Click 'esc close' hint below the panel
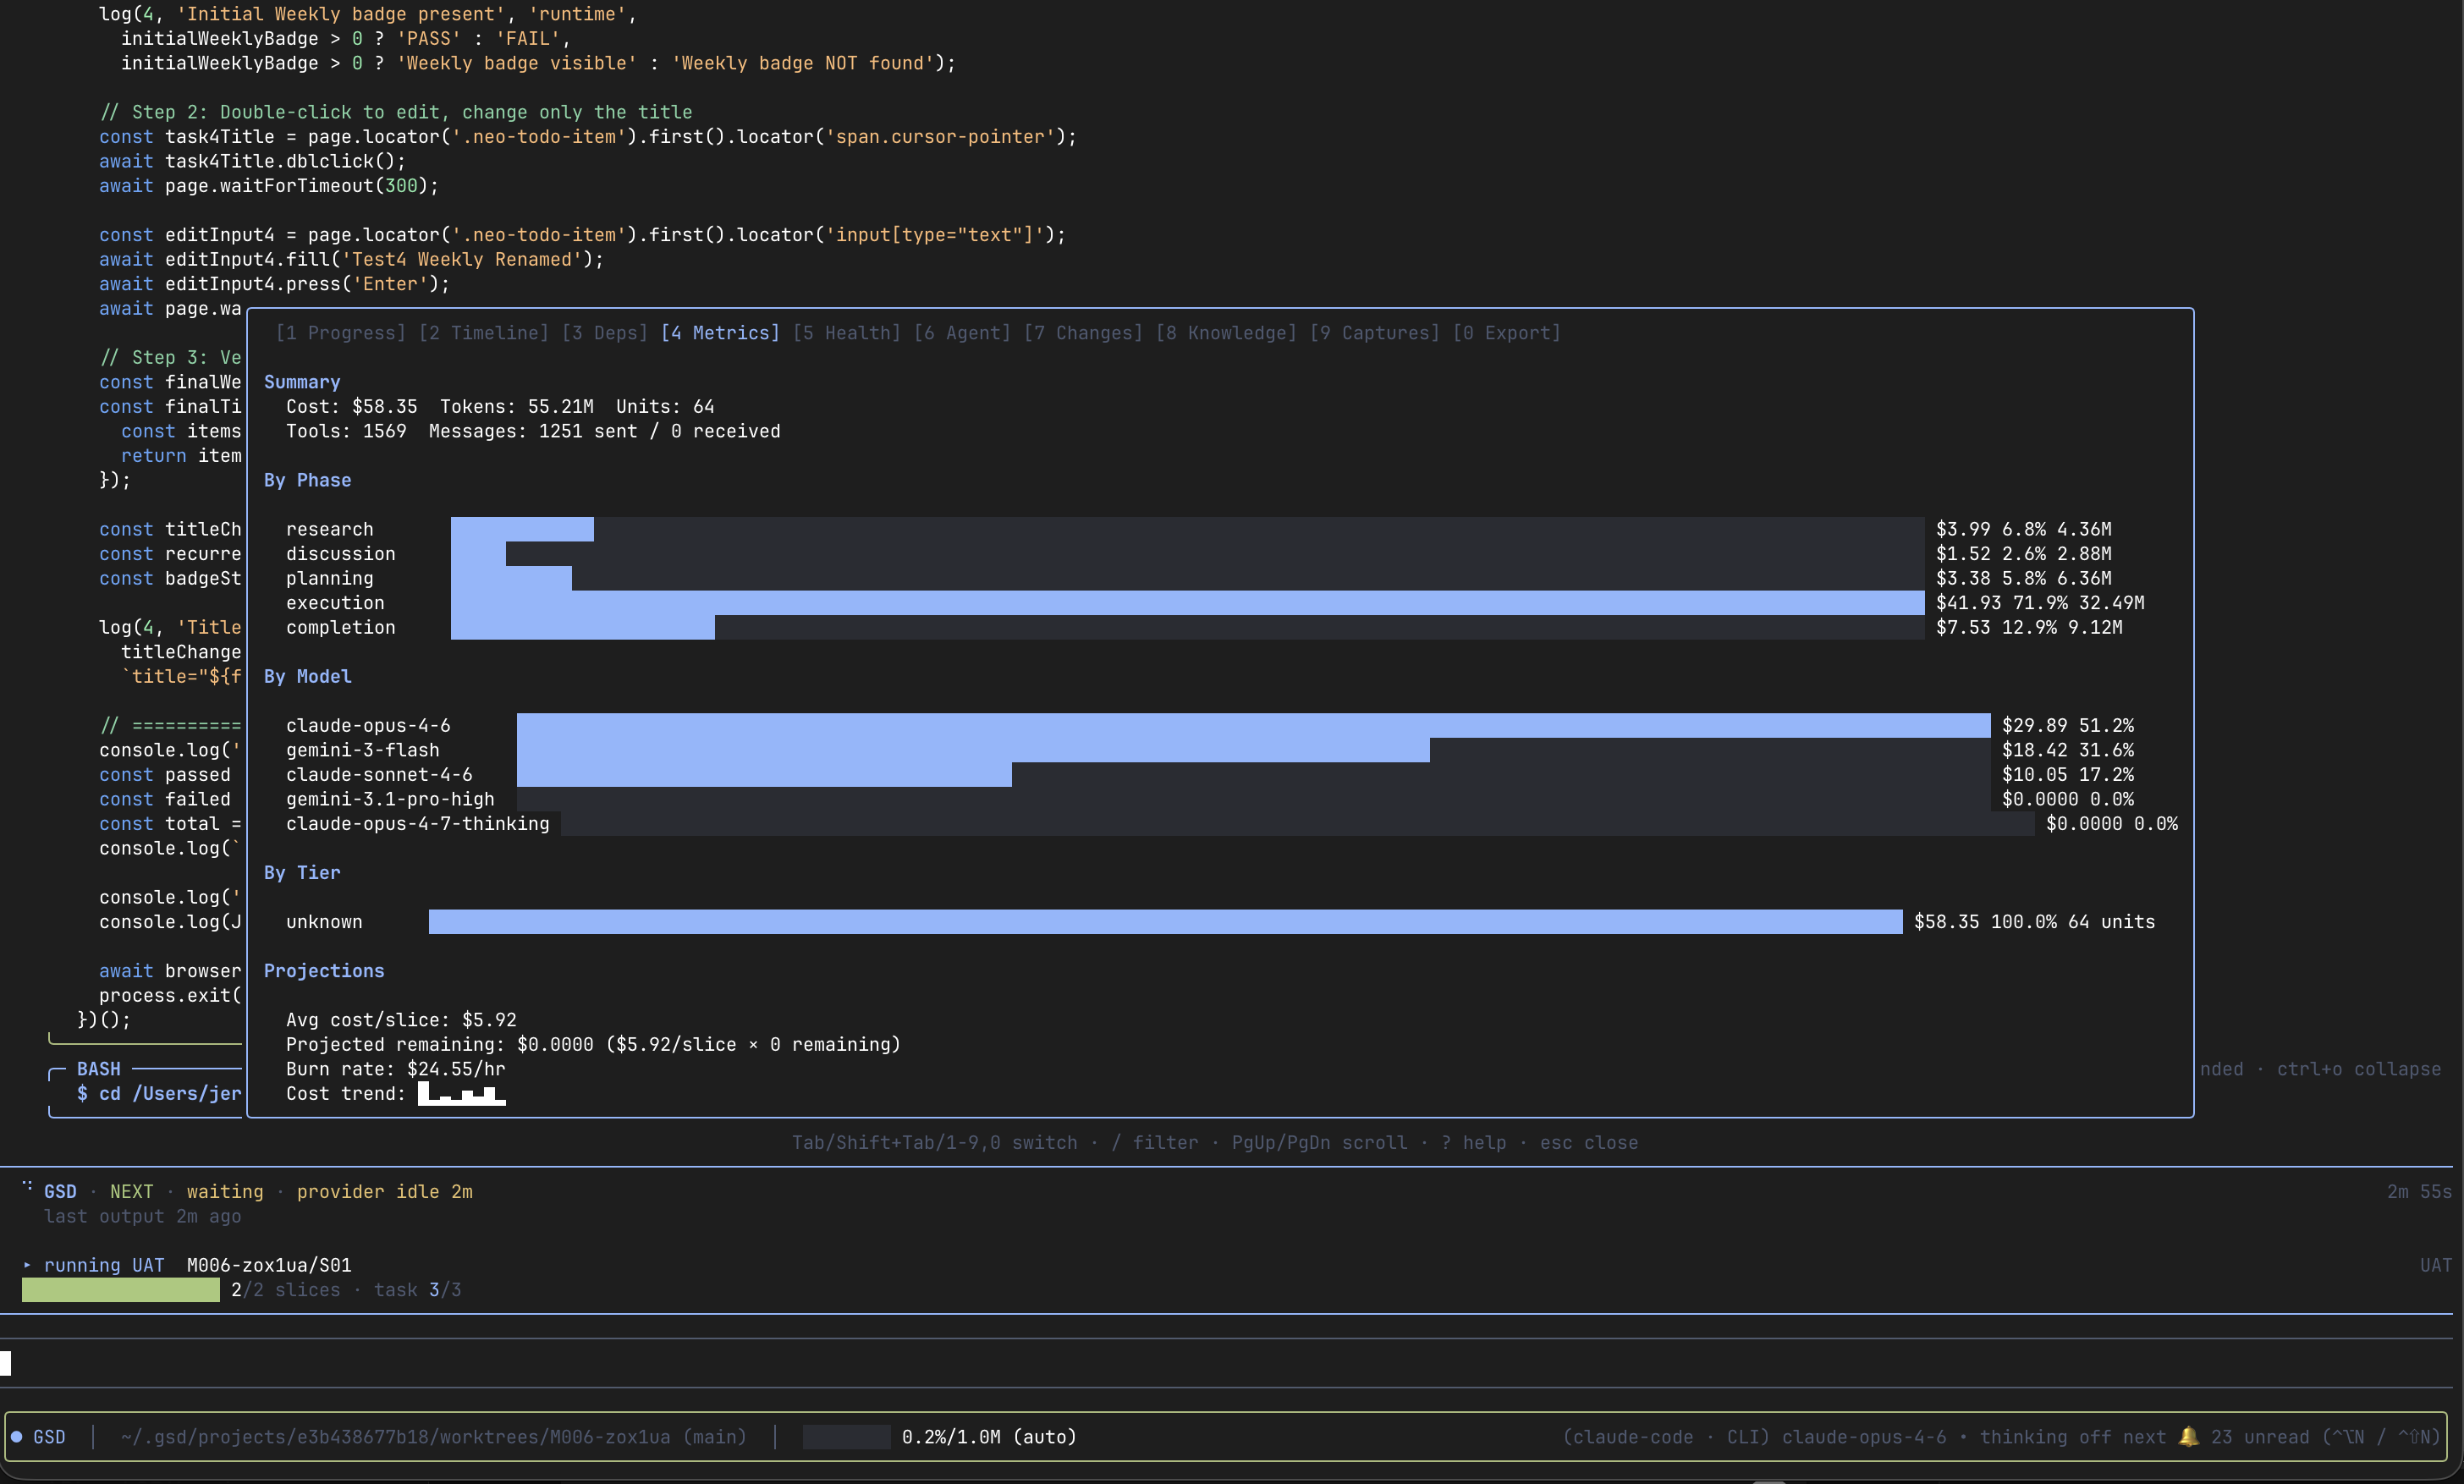This screenshot has width=2464, height=1484. (x=1588, y=1142)
